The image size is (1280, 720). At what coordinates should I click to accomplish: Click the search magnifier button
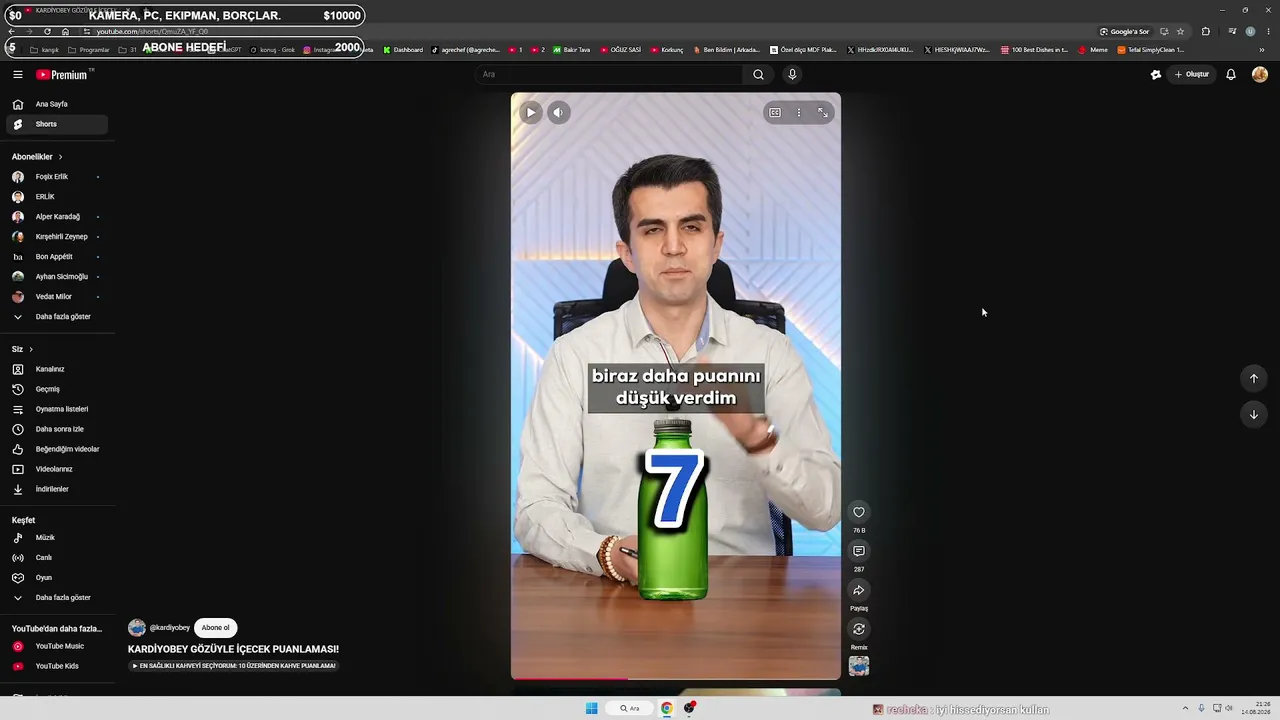[758, 74]
